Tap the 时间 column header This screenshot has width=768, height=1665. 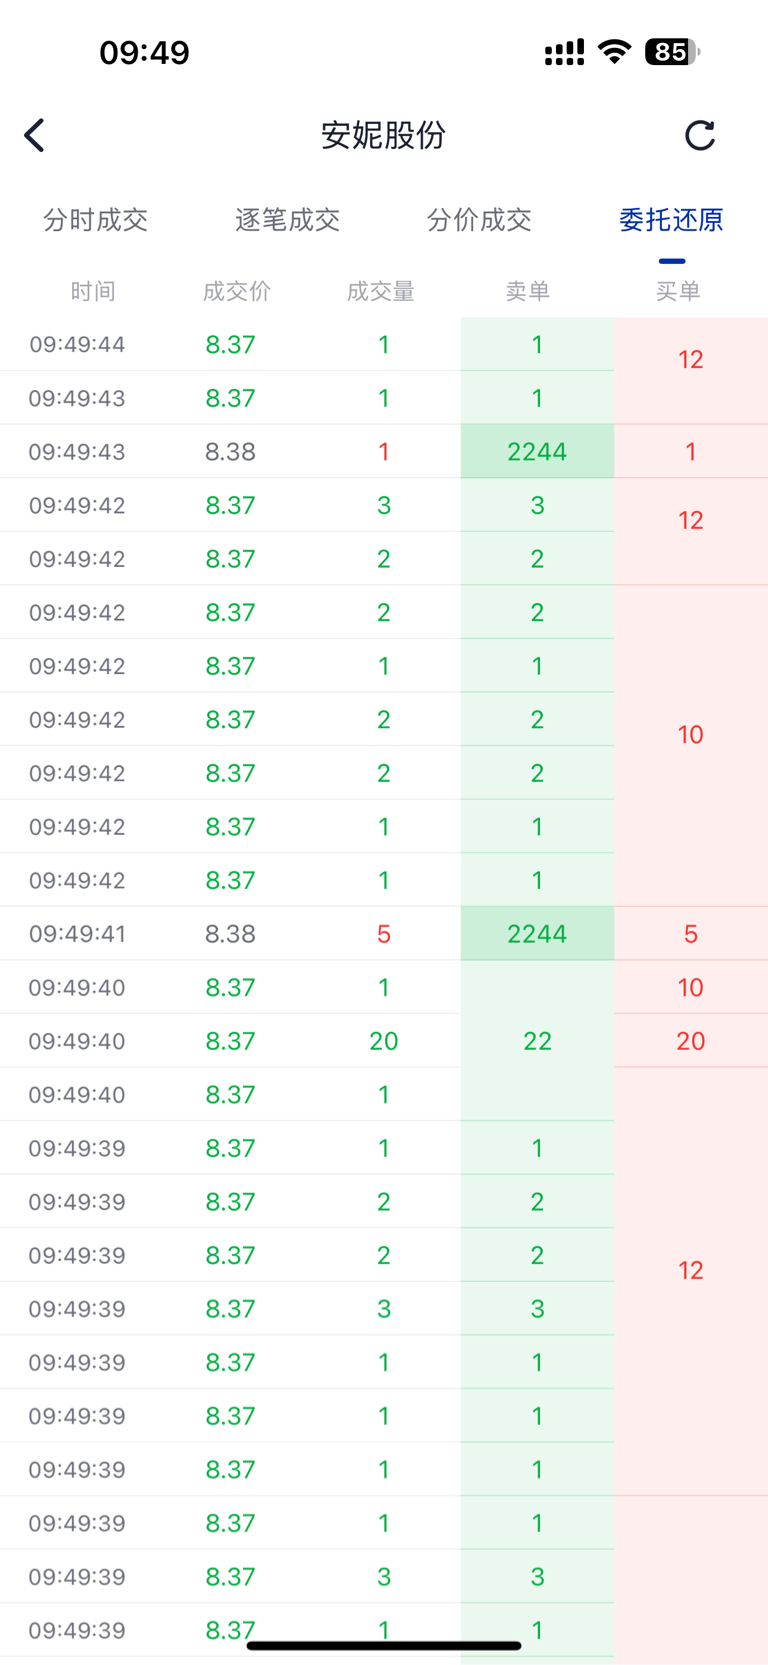click(93, 291)
